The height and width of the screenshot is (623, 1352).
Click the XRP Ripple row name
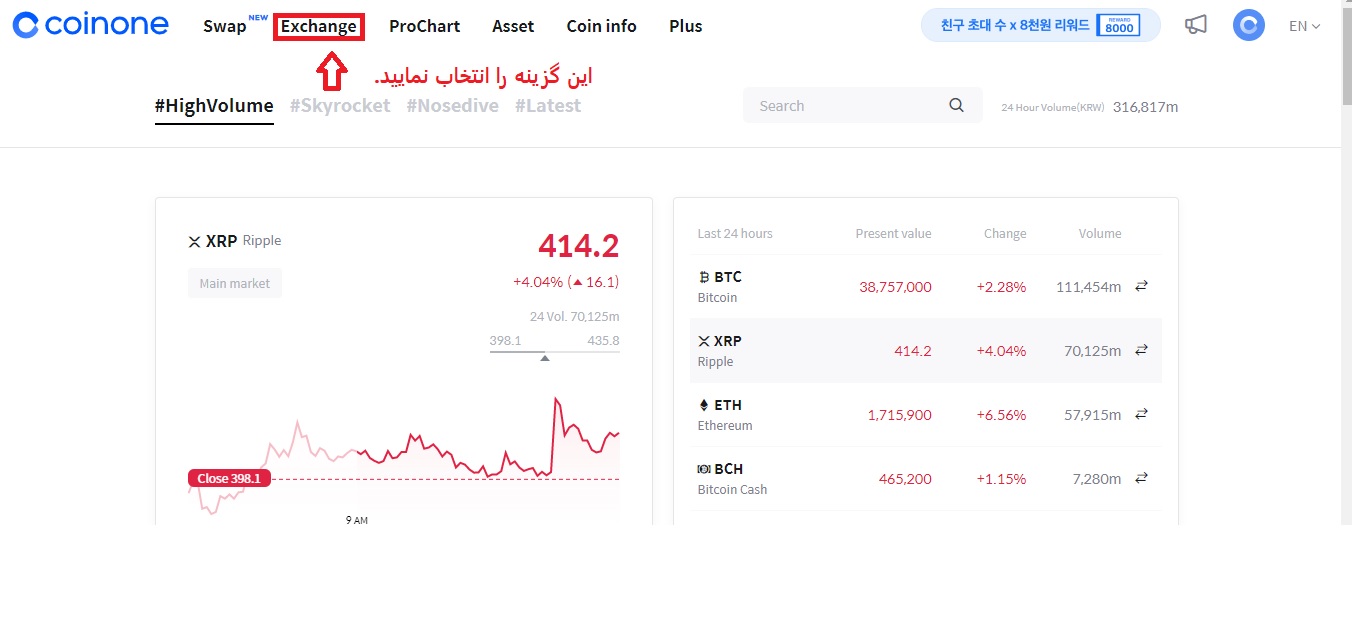(720, 350)
